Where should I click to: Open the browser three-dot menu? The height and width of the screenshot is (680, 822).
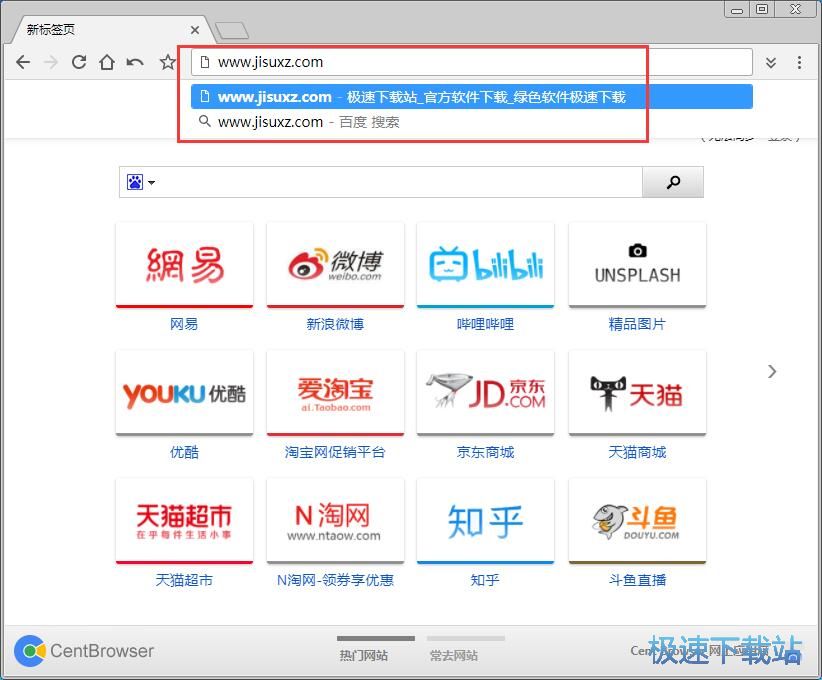point(799,62)
